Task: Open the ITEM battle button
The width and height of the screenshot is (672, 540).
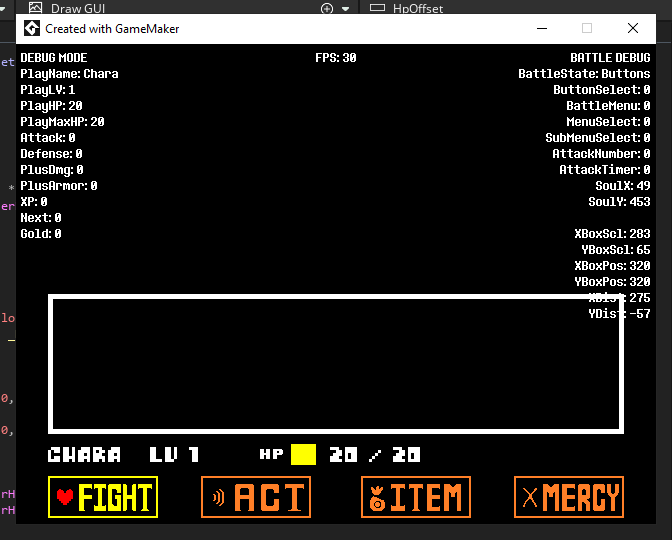Action: [x=416, y=497]
